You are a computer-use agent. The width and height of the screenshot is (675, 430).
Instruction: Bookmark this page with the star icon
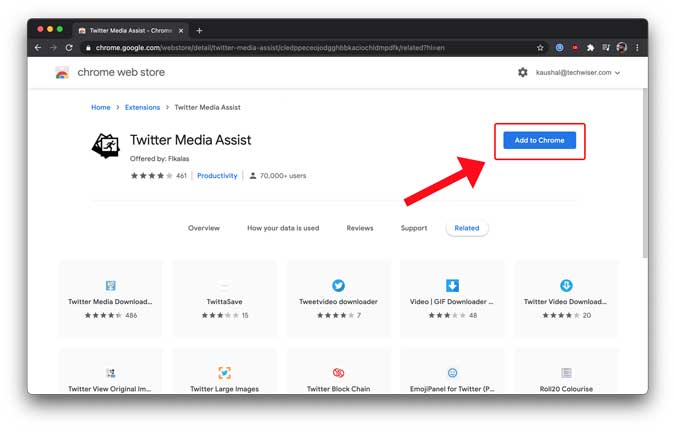tap(540, 48)
